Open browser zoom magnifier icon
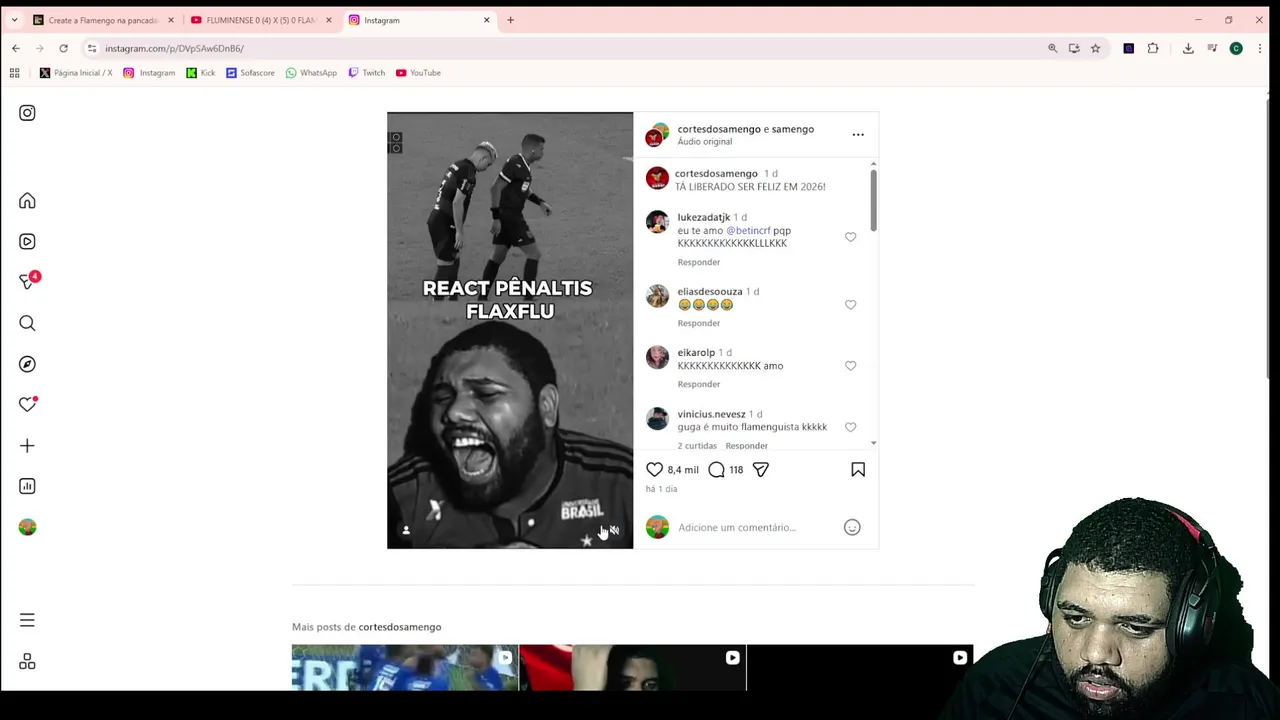 coord(1052,48)
